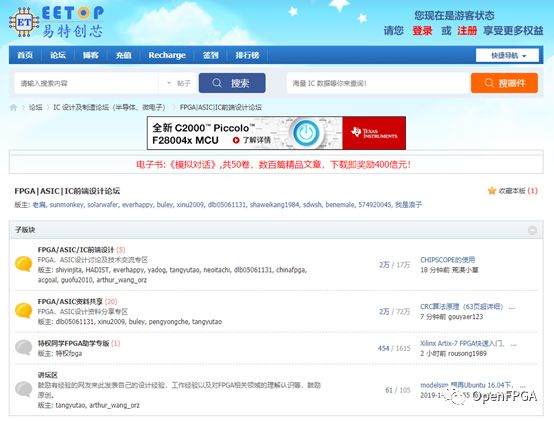Click the home icon in breadcrumb
The image size is (554, 421).
[13, 107]
